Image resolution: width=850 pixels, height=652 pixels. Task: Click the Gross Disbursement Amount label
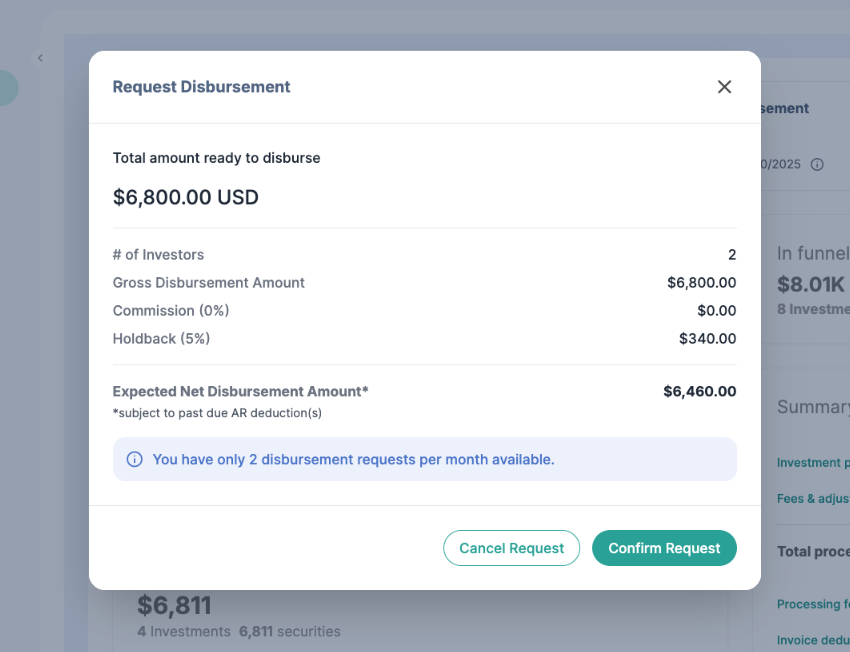208,283
